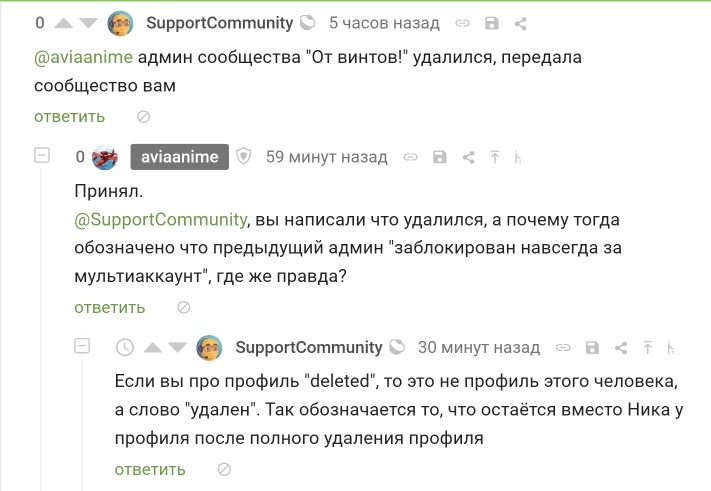Reply to the aviaanime comment via 'ответить'
Viewport: 711px width, 491px height.
click(x=109, y=307)
